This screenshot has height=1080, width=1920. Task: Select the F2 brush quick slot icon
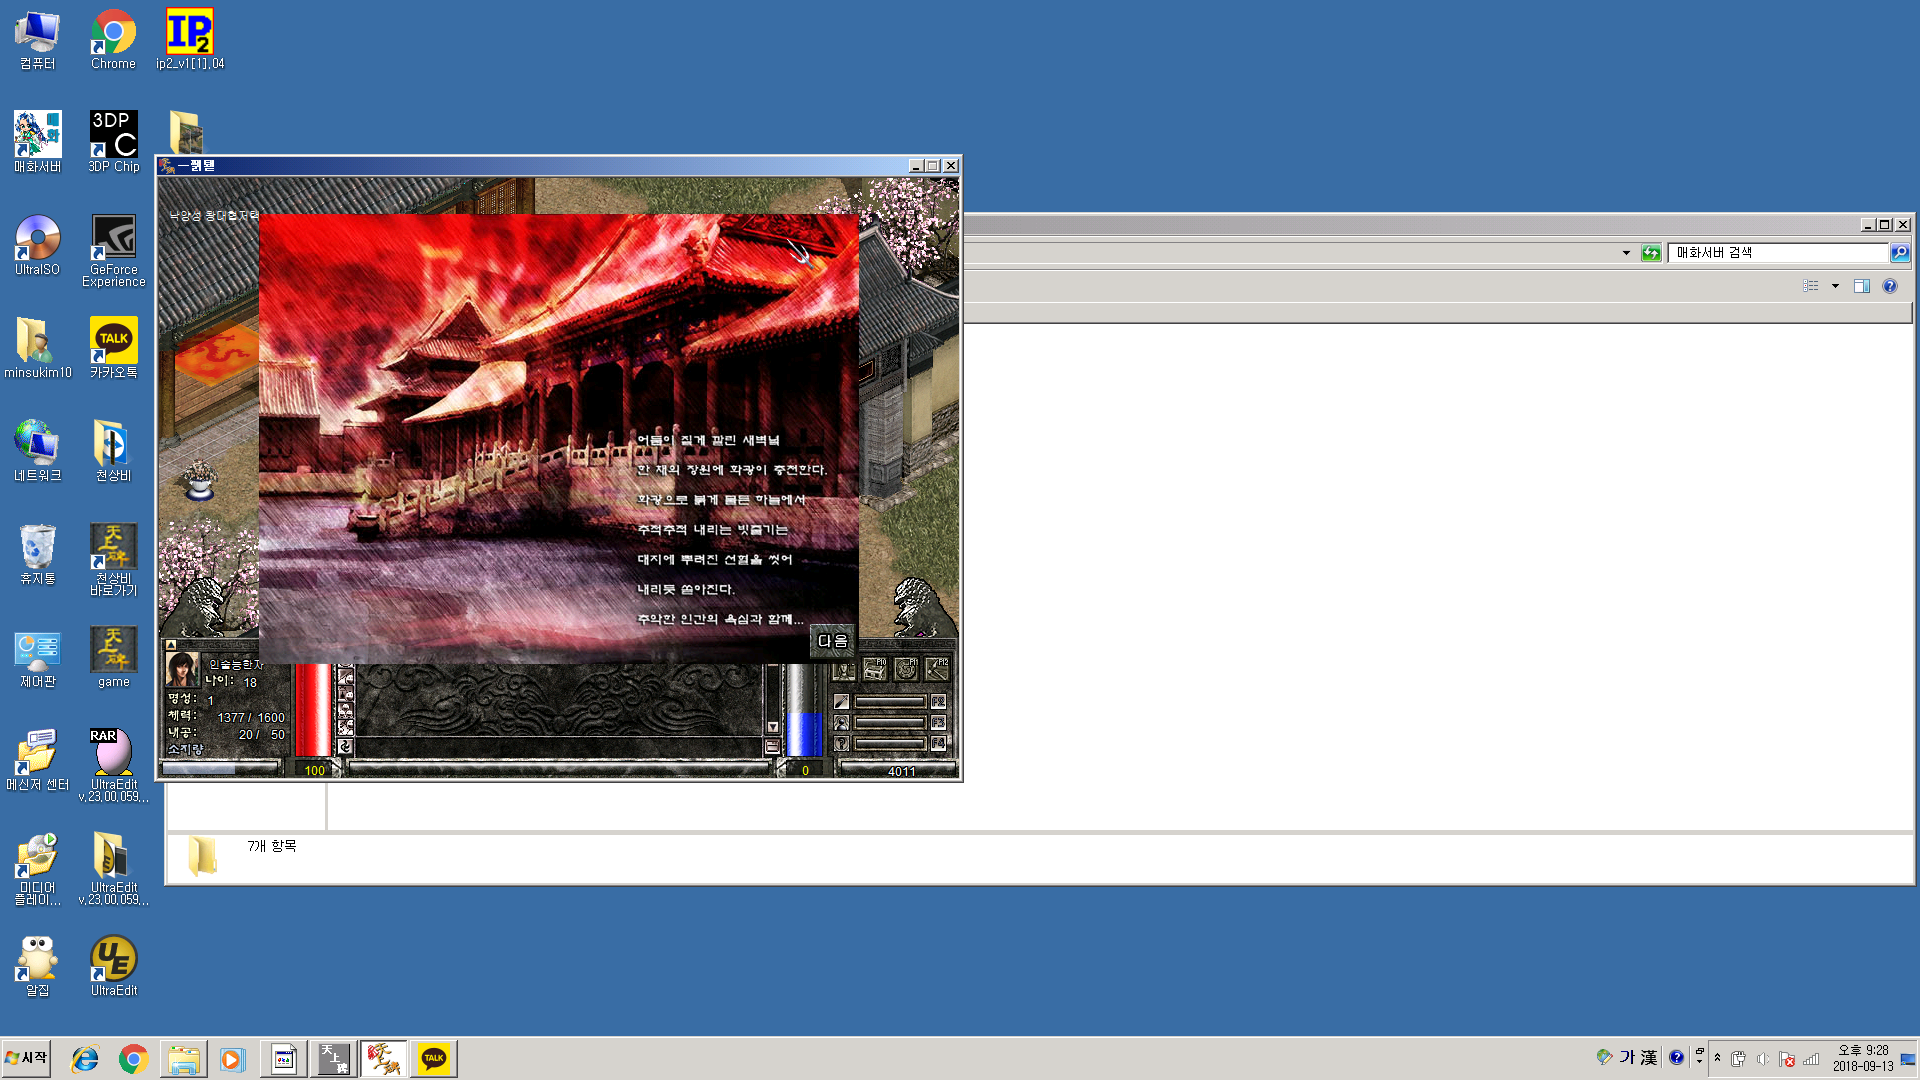tap(842, 702)
